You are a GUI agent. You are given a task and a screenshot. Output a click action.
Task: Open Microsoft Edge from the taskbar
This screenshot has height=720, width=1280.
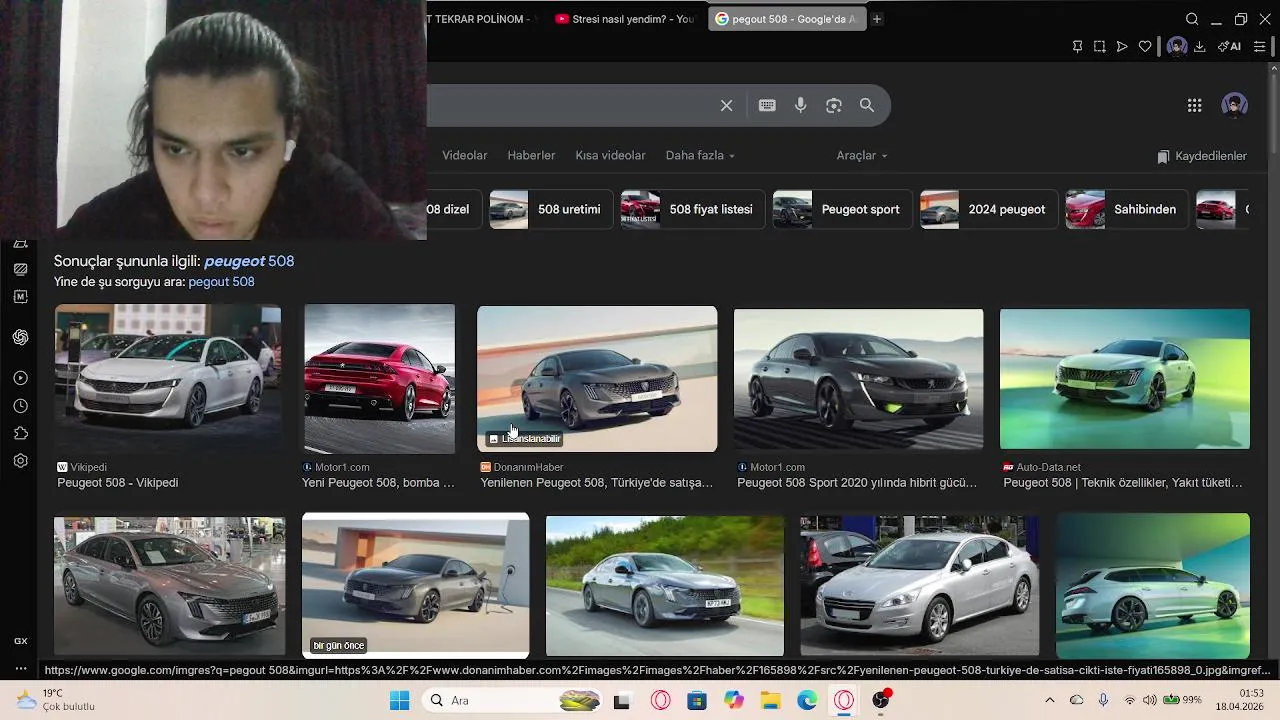coord(807,700)
